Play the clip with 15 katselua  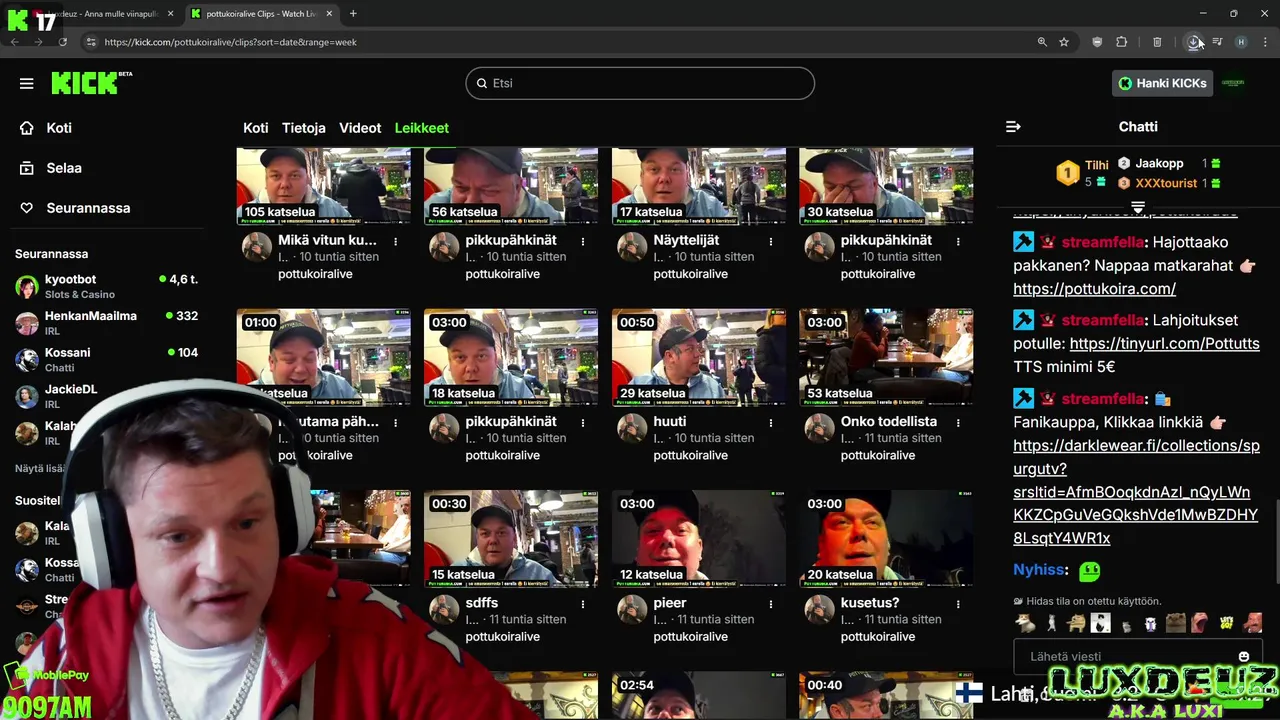511,538
